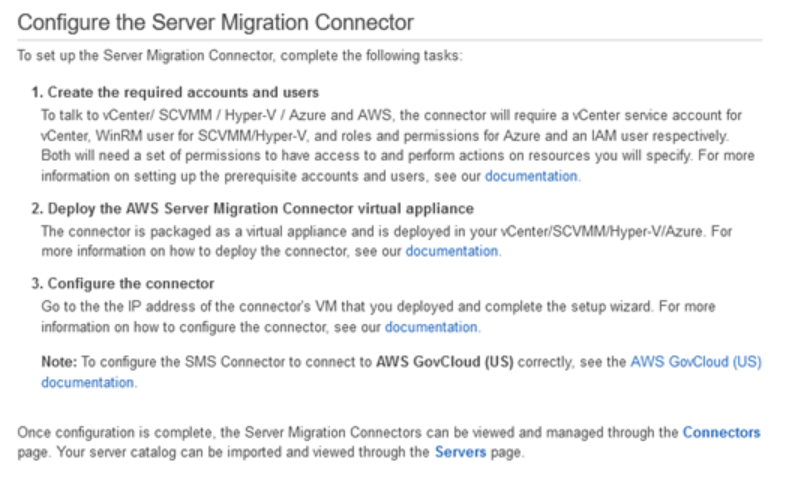812x493 pixels.
Task: Open documentation link in step 1
Action: coord(531,177)
